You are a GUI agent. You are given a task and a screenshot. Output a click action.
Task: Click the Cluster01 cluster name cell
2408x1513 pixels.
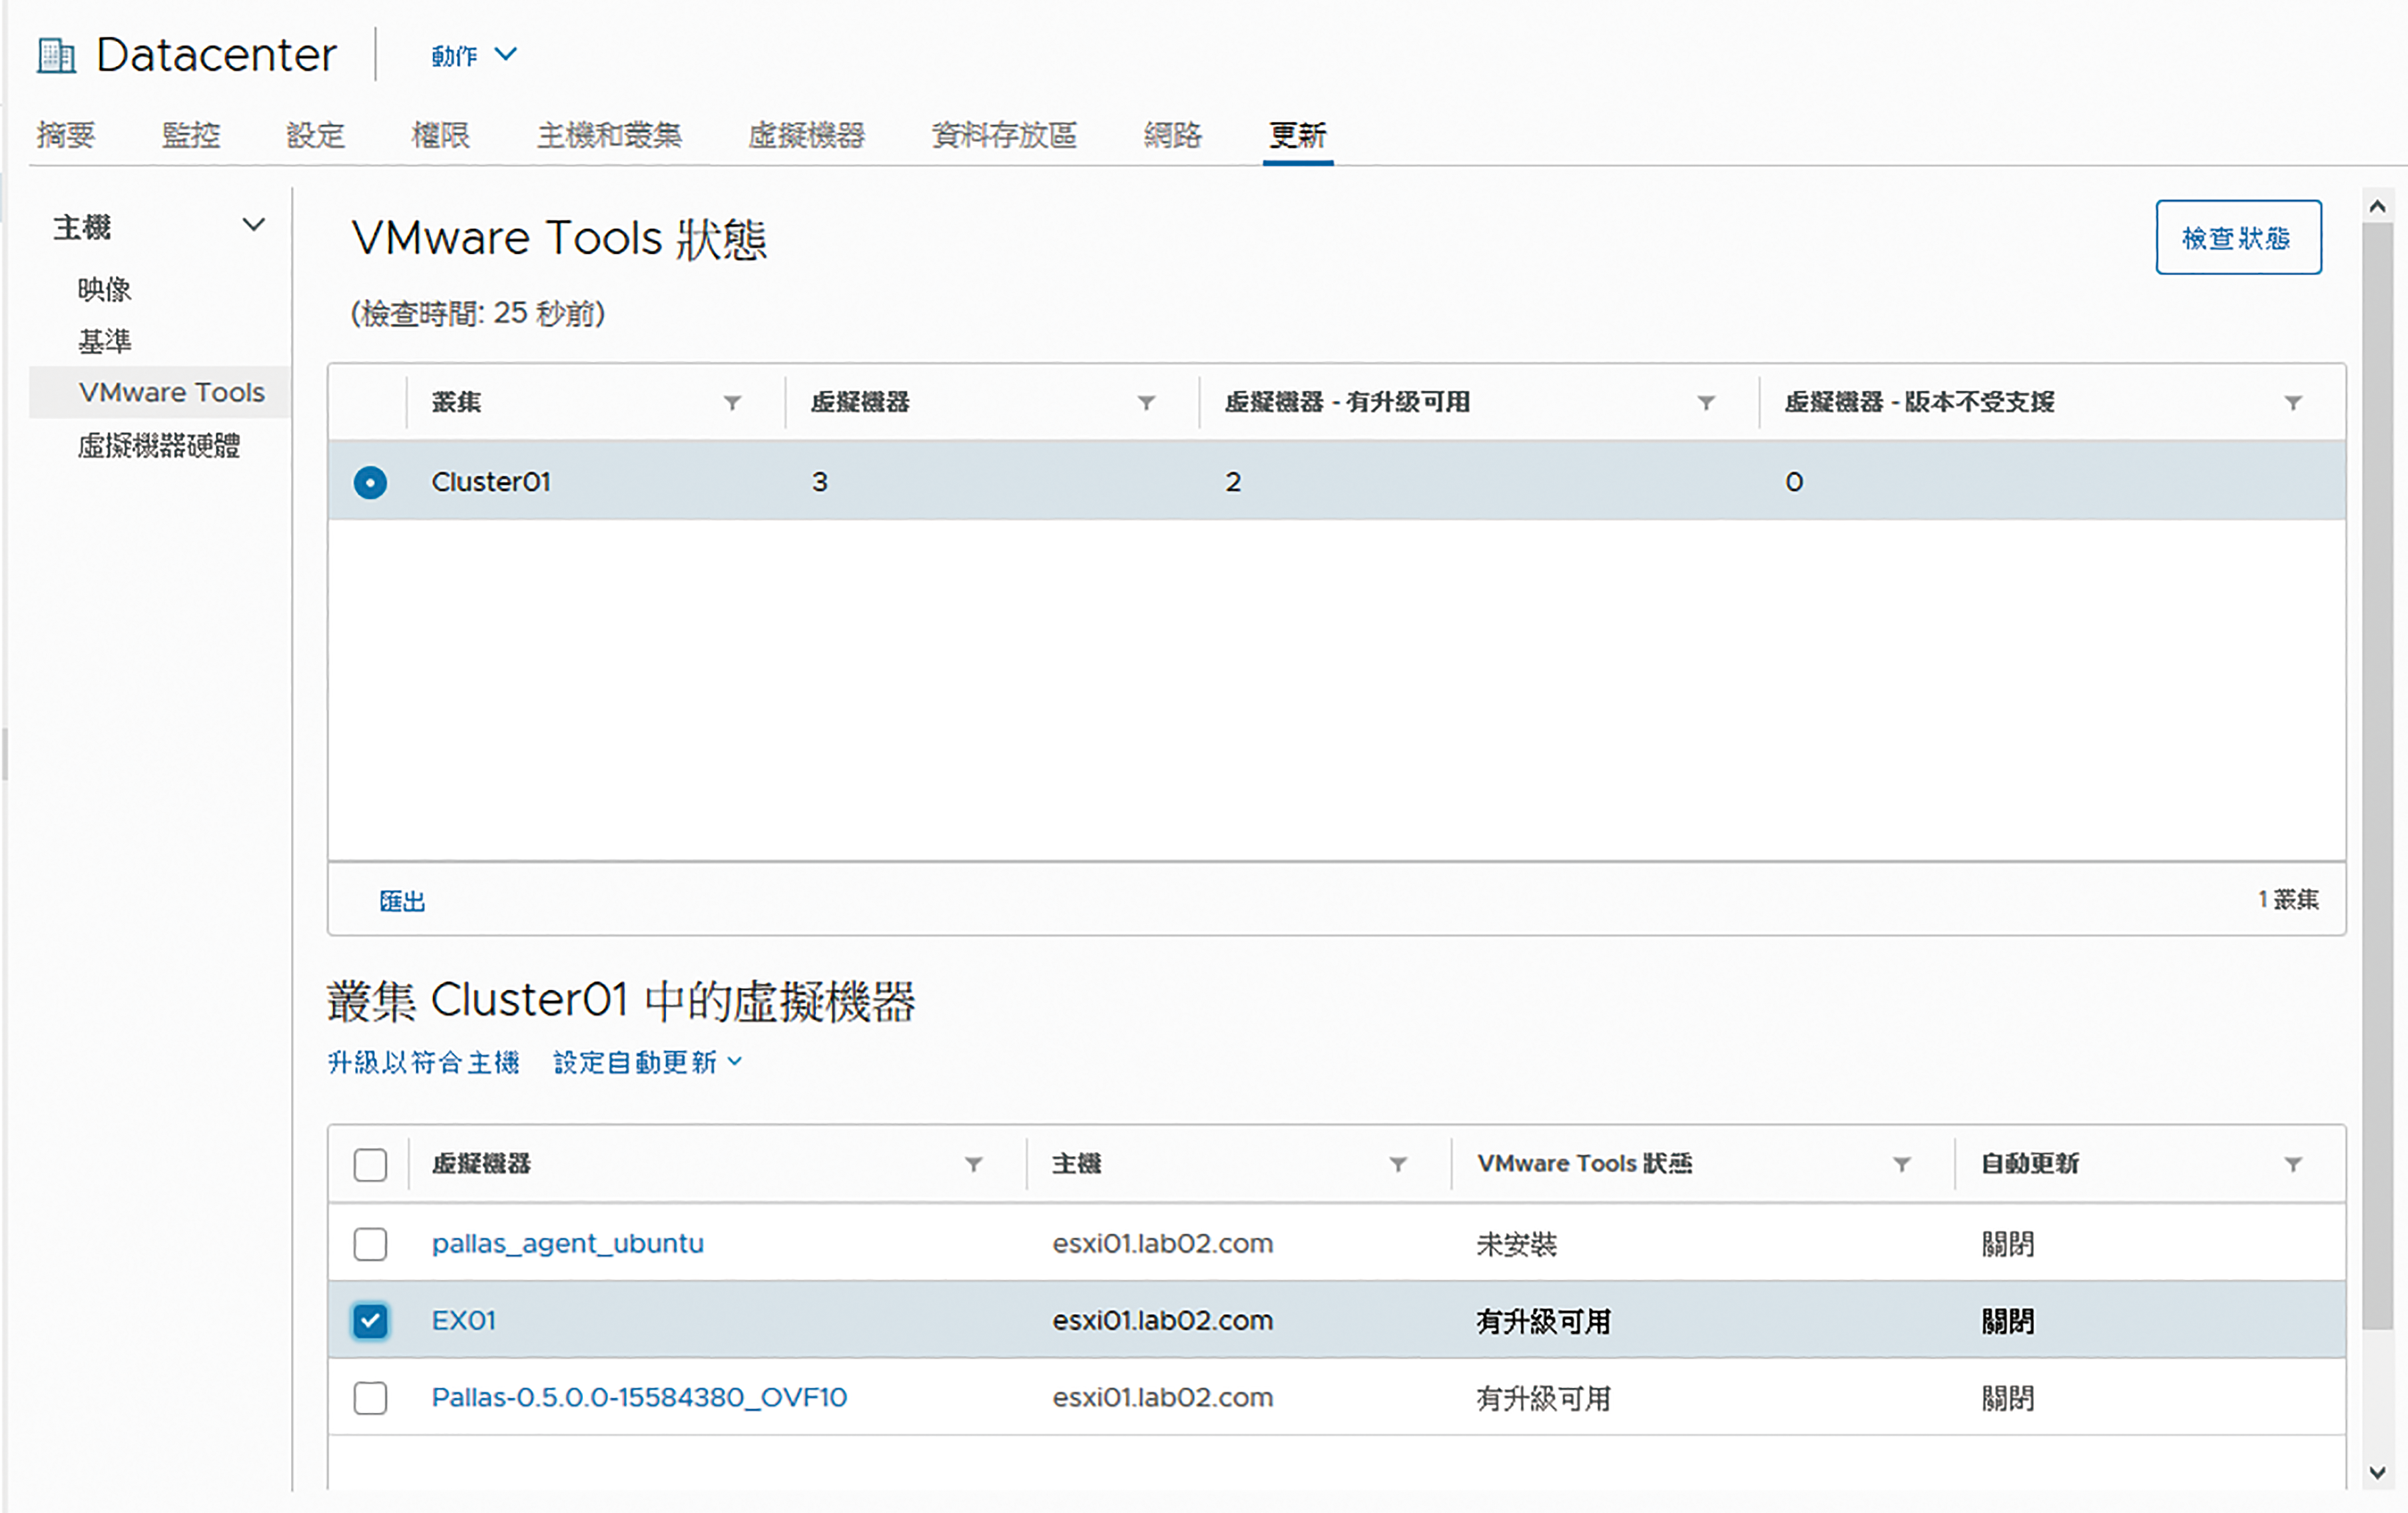click(x=491, y=482)
